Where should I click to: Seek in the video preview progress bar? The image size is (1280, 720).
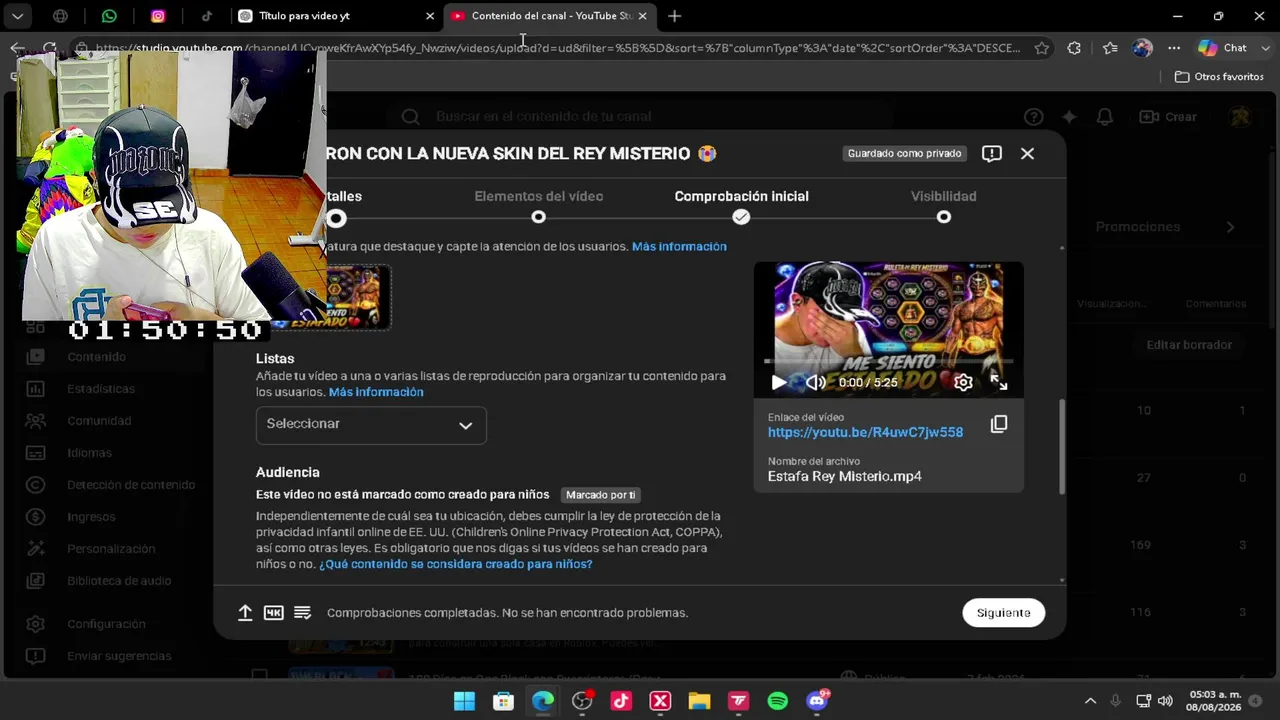[888, 360]
